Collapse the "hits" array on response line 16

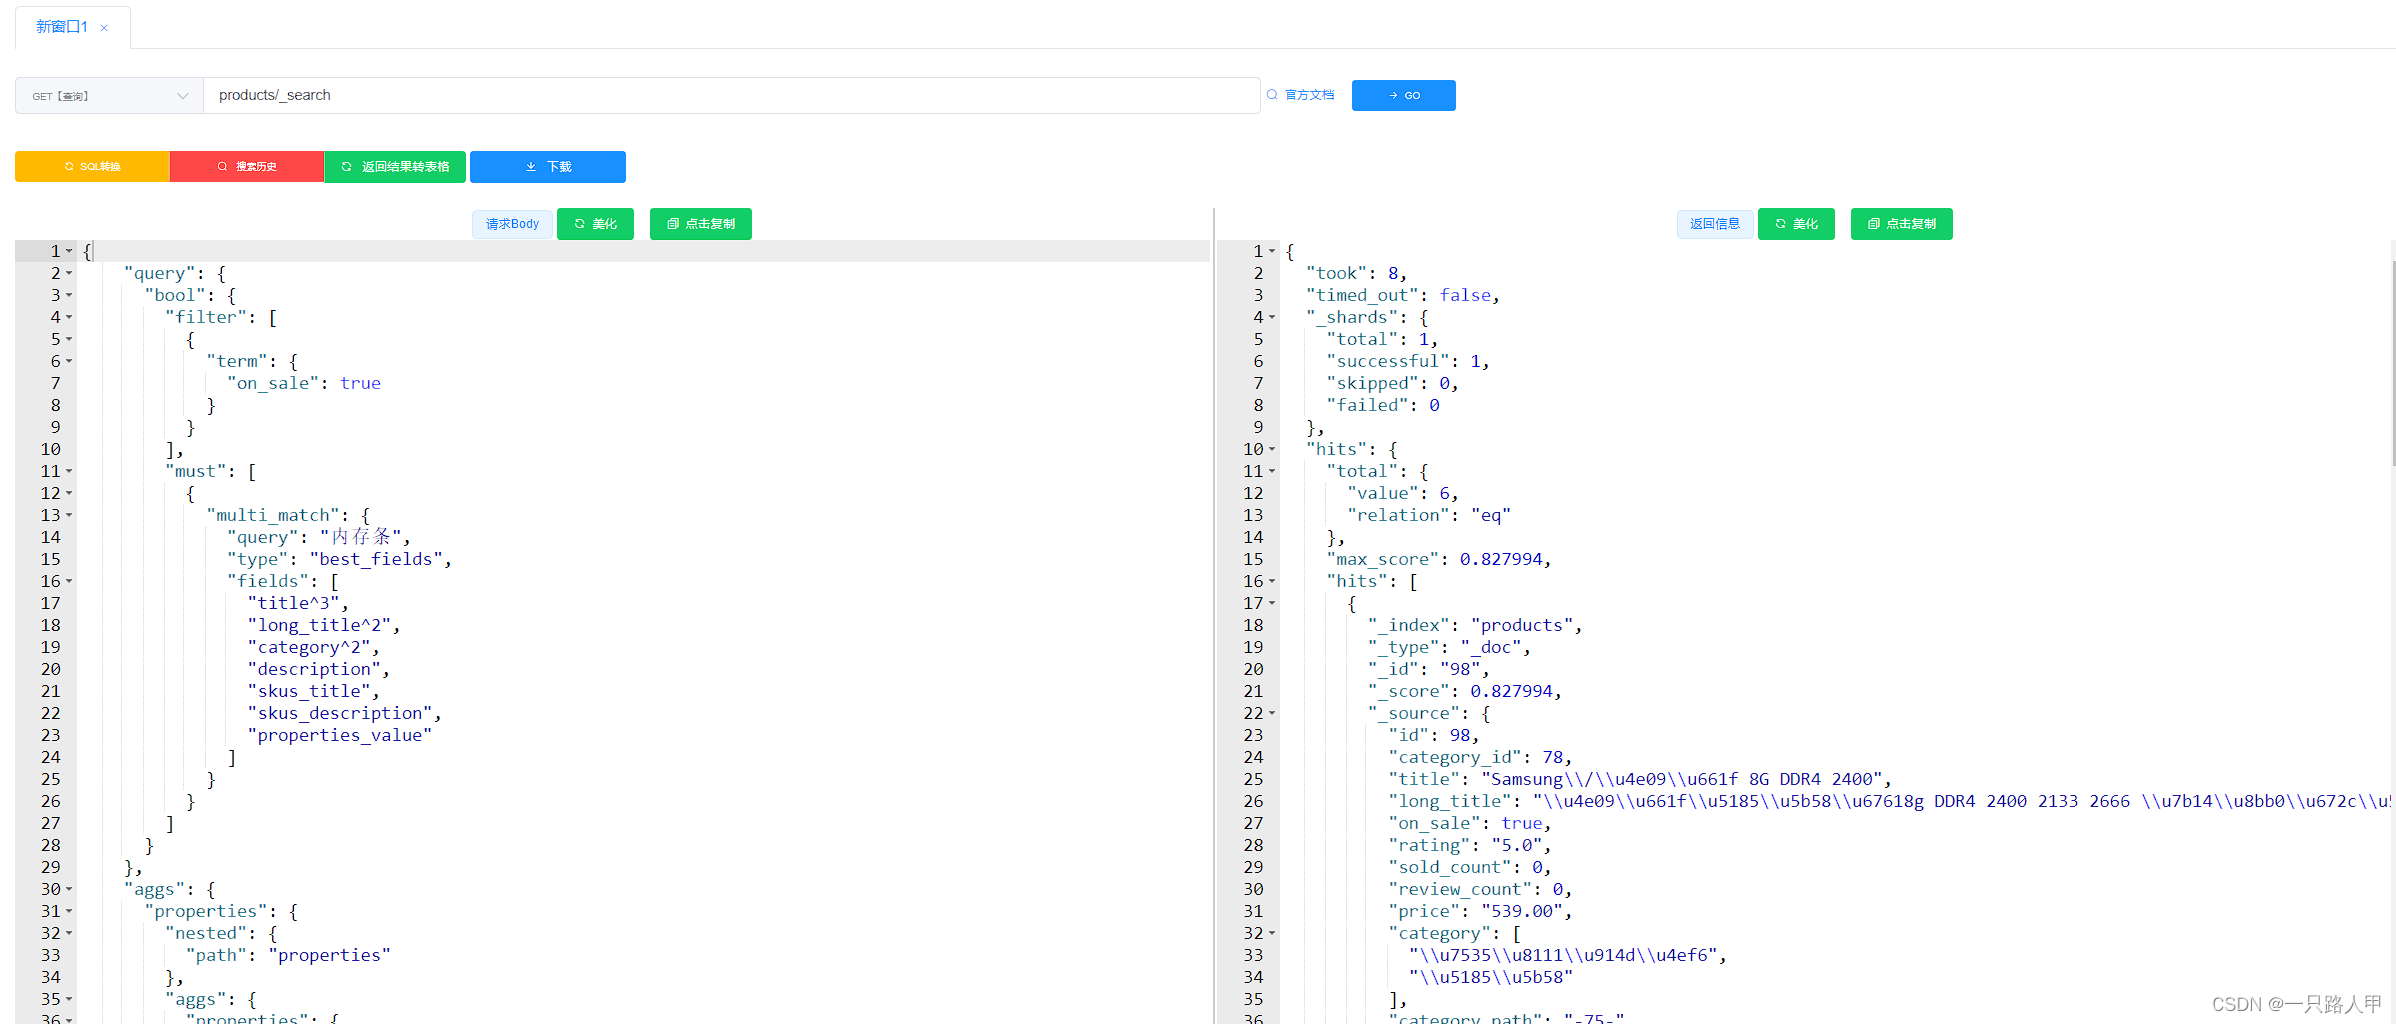(x=1272, y=582)
